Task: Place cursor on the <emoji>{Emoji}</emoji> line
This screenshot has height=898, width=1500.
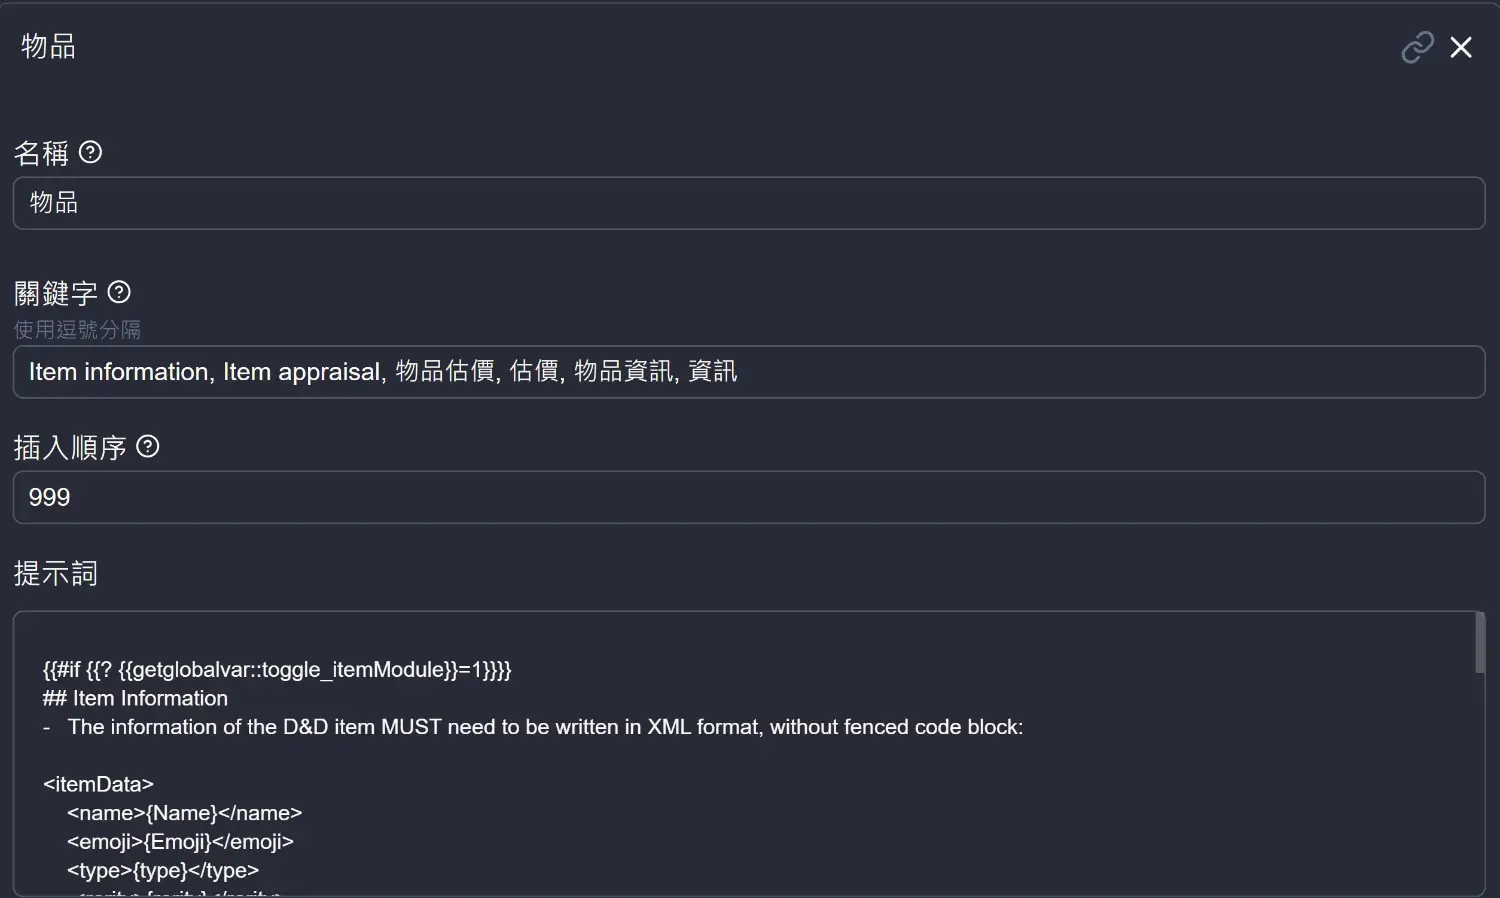Action: [180, 842]
